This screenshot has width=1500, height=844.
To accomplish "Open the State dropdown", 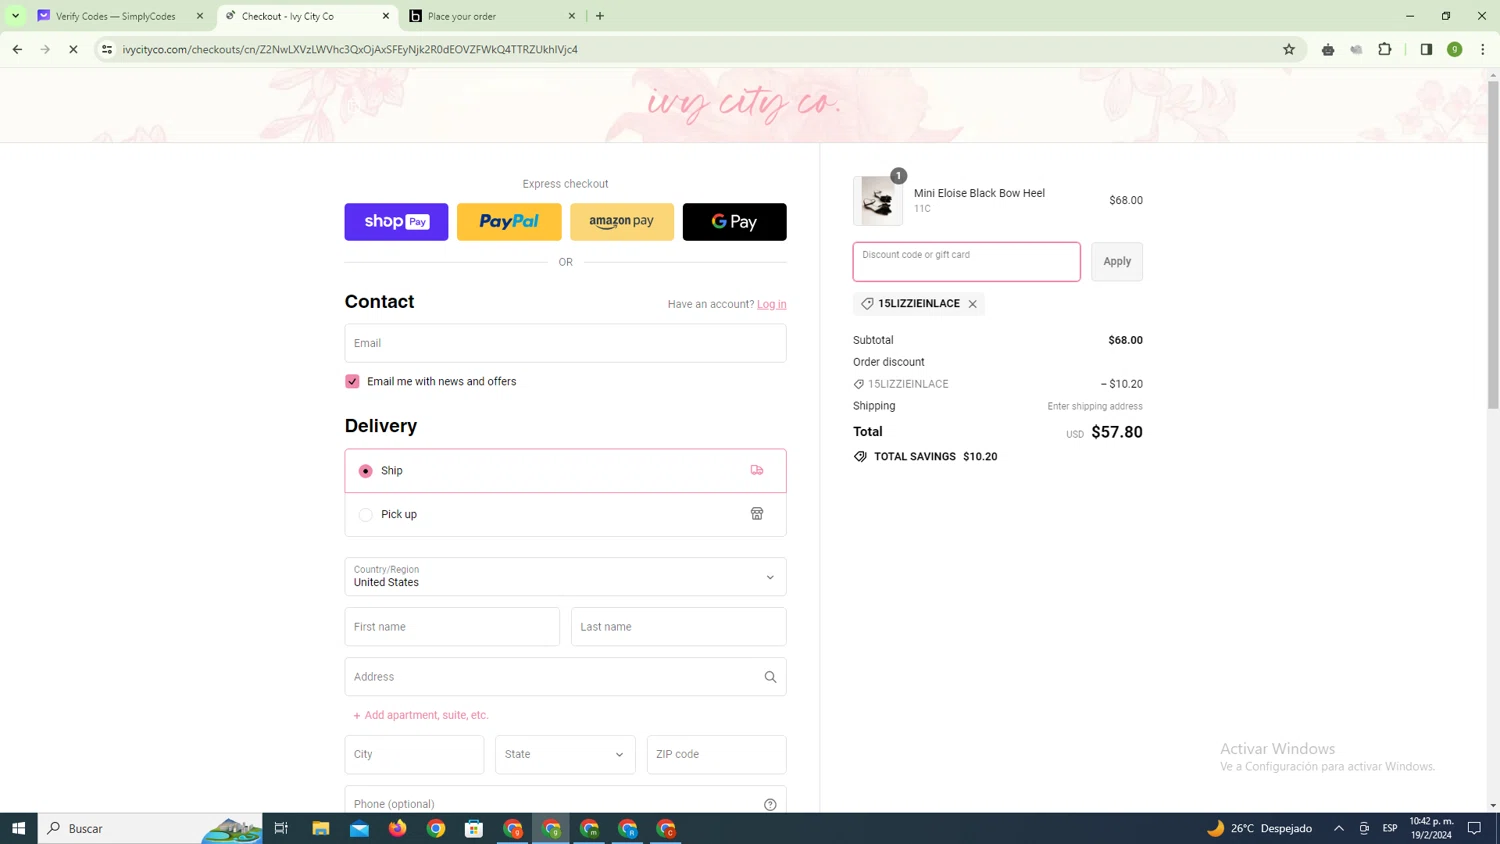I will pos(565,755).
